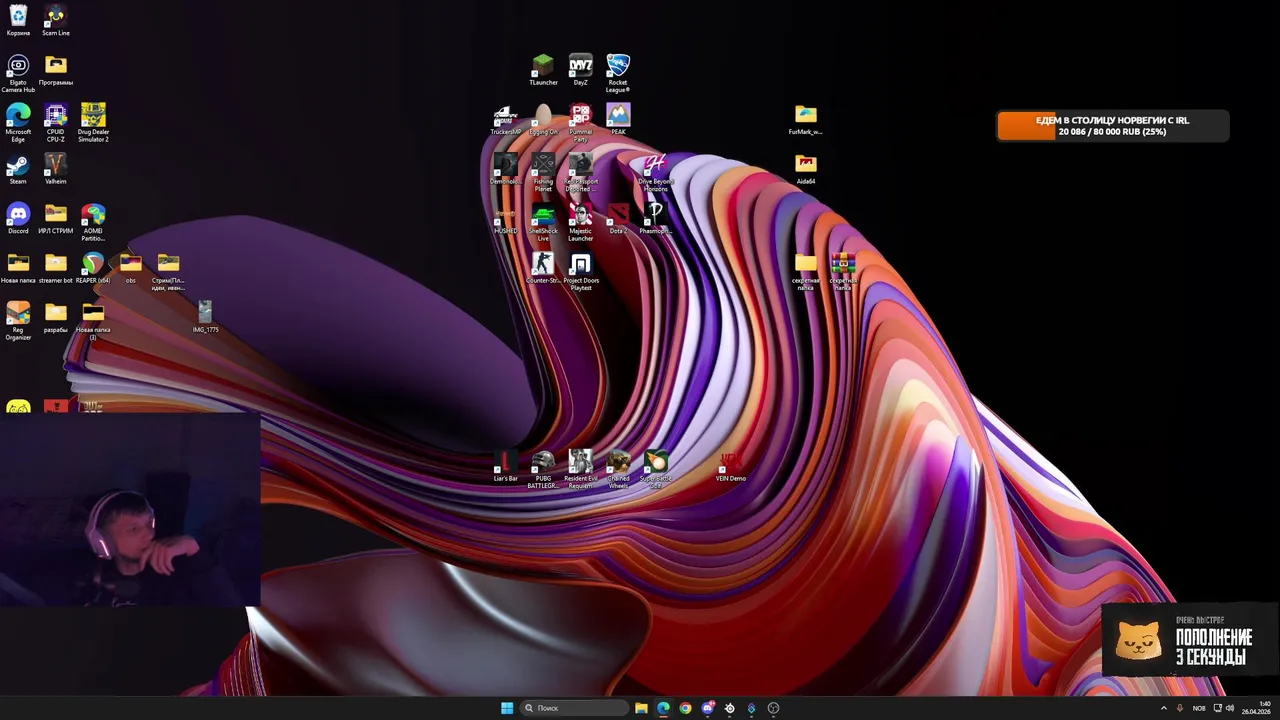Open the разрабы folder
The image size is (1280, 720).
(x=56, y=318)
